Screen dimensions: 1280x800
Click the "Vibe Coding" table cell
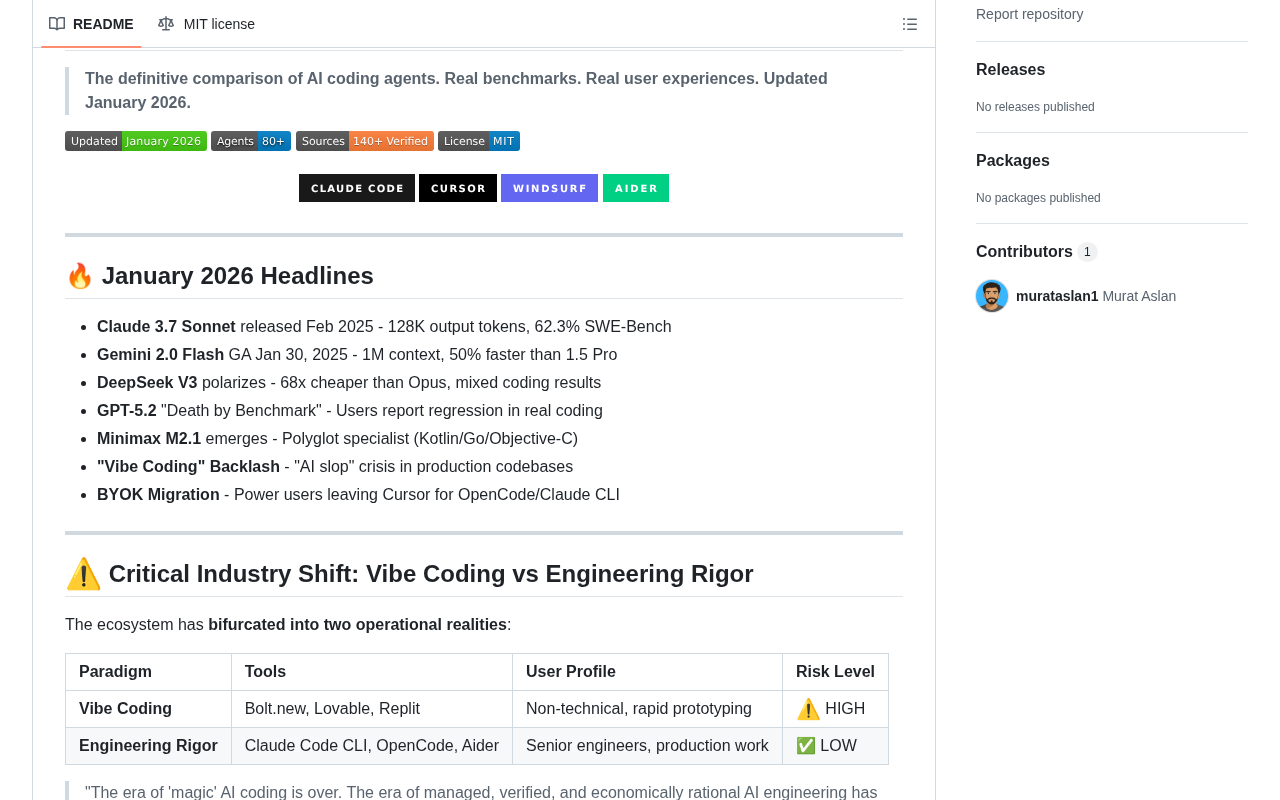[x=149, y=709]
